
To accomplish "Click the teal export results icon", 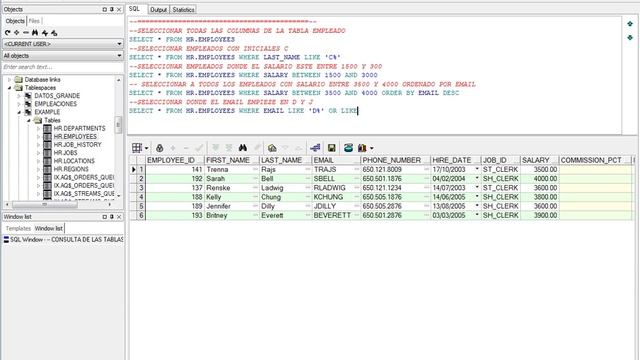I will point(348,148).
